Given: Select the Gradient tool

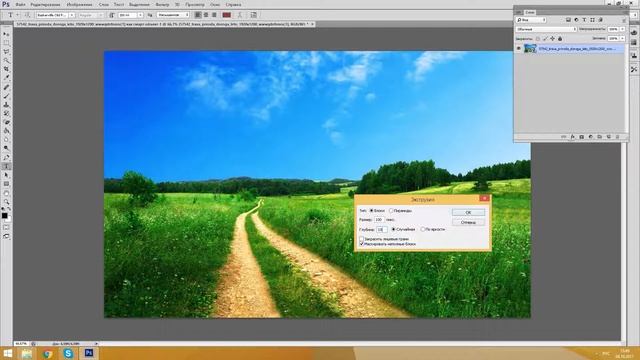Looking at the screenshot, I should point(6,131).
